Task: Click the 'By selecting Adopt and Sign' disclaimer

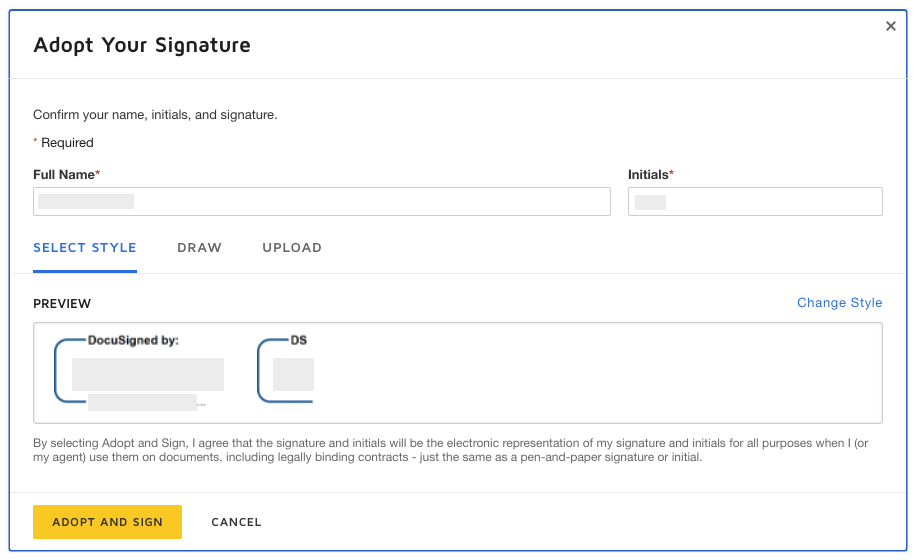Action: (x=450, y=450)
